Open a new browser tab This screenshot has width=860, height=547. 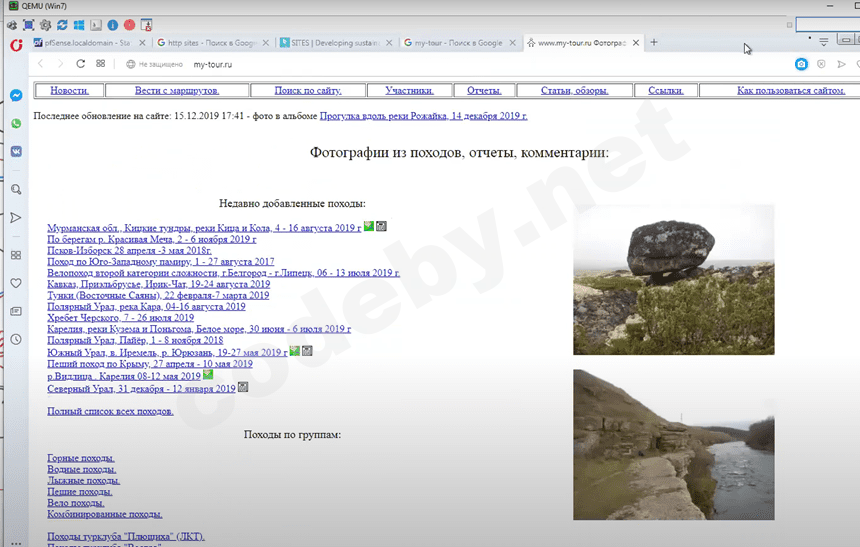point(654,43)
